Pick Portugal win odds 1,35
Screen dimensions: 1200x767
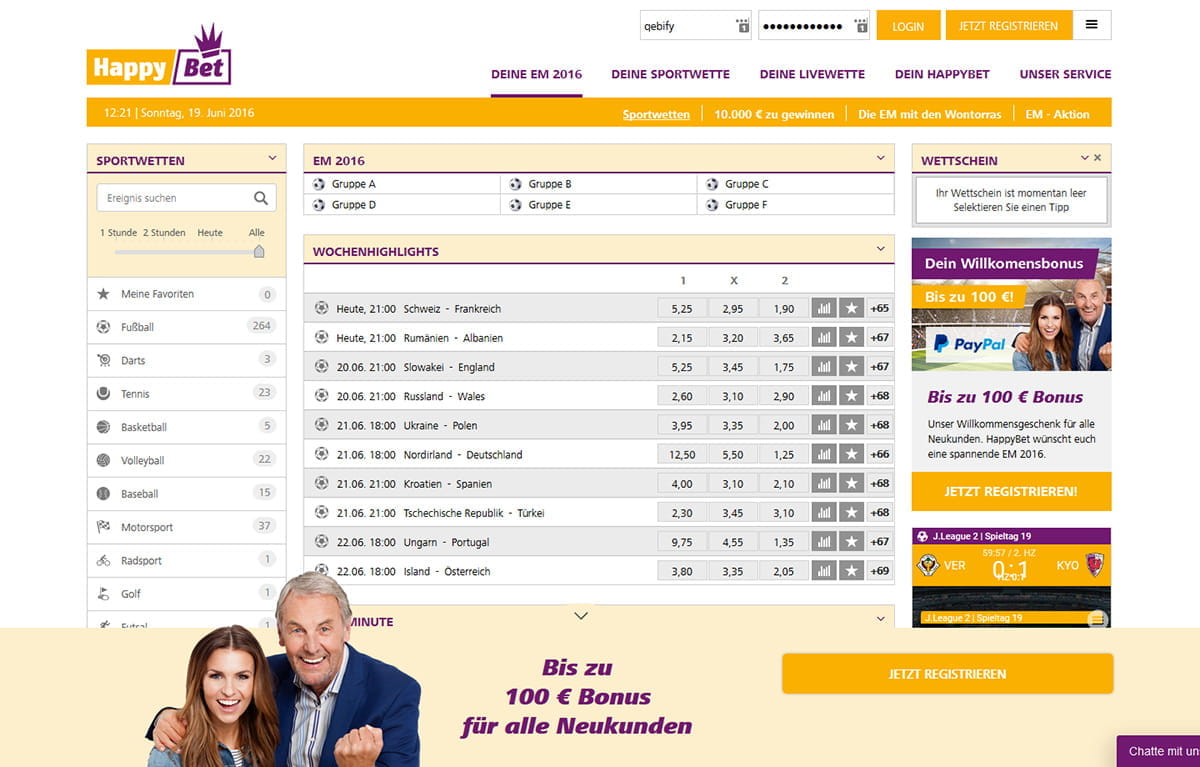pyautogui.click(x=783, y=541)
